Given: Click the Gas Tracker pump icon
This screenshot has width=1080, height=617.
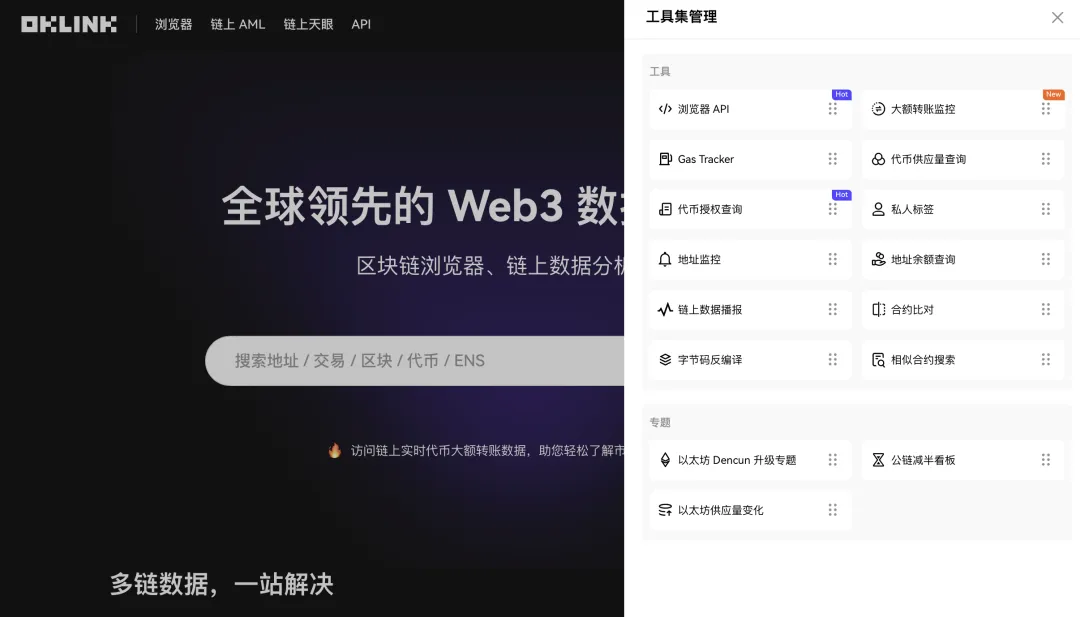Looking at the screenshot, I should pos(665,159).
